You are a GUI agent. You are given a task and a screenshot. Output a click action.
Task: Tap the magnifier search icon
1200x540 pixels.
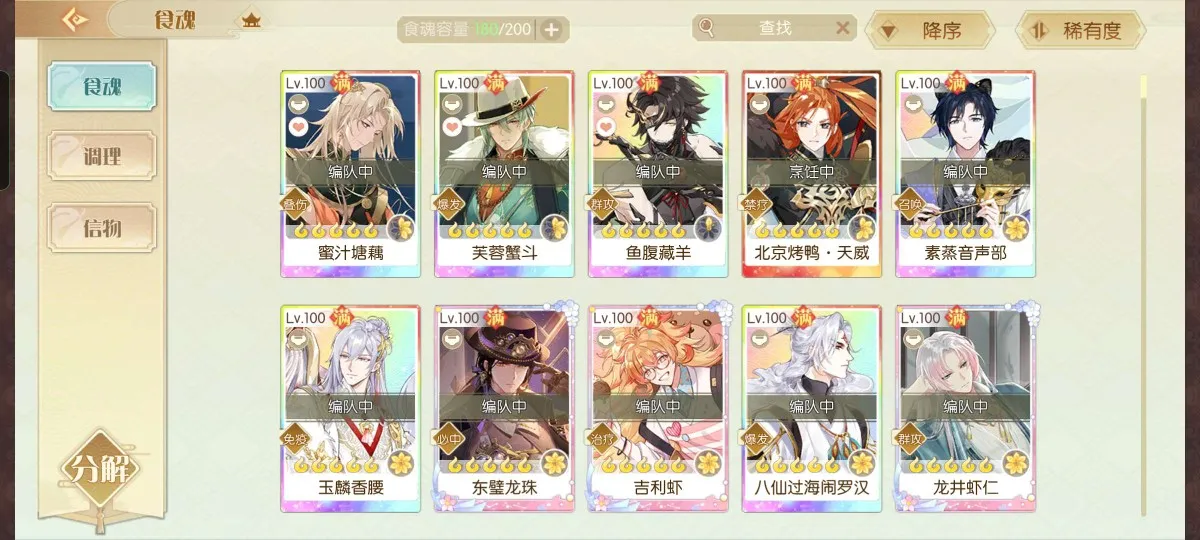[x=708, y=28]
